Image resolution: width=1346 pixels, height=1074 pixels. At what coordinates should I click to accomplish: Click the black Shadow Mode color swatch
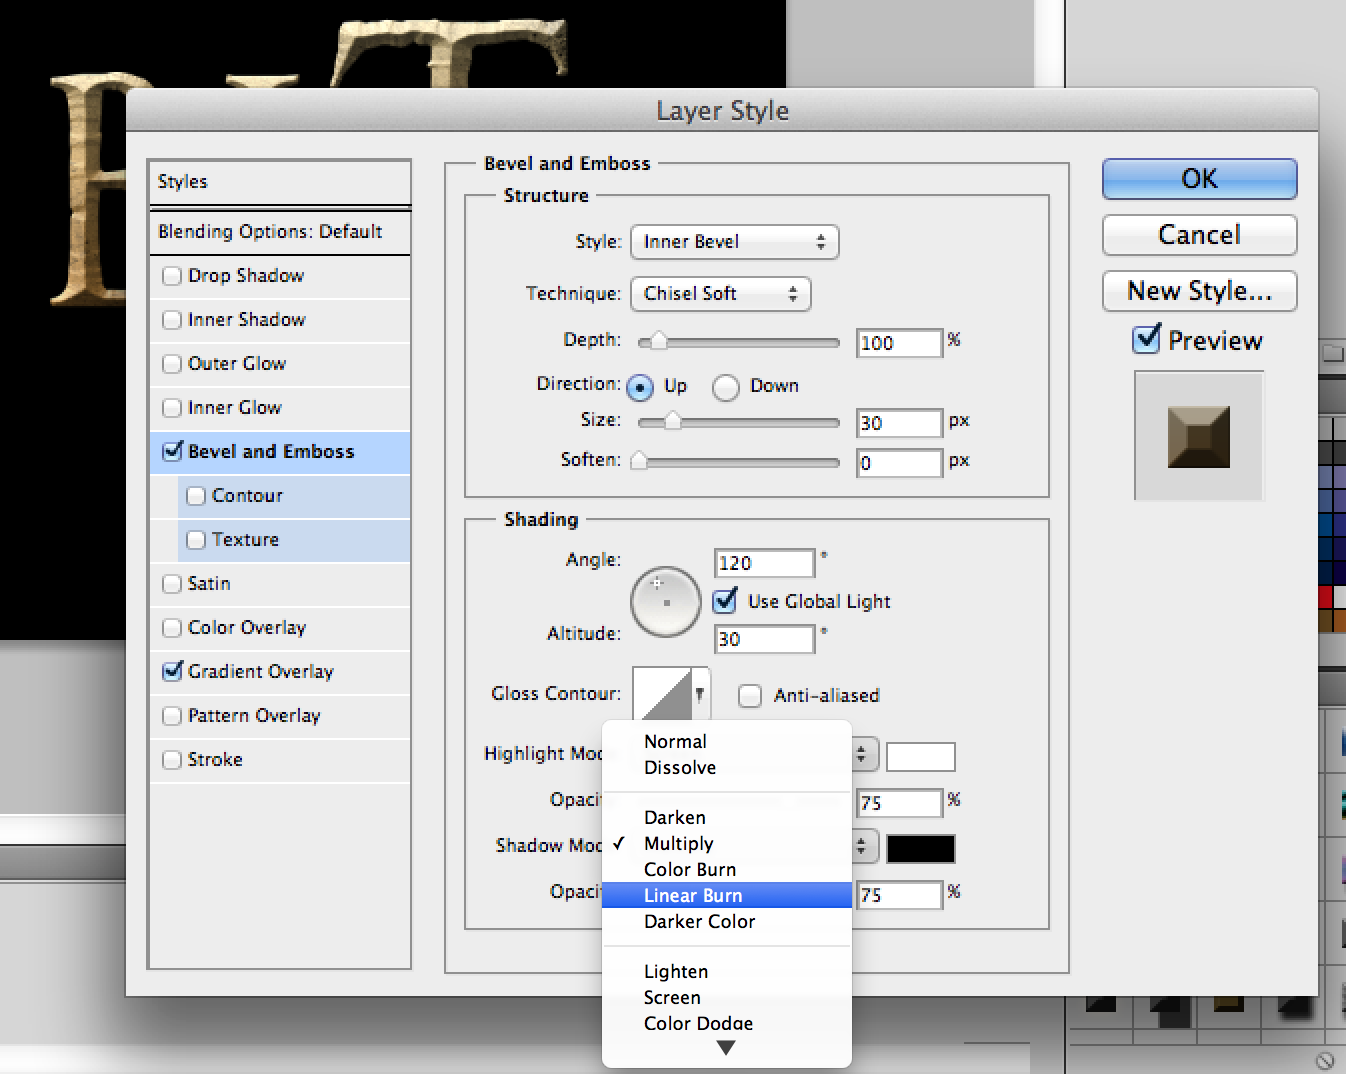(920, 847)
